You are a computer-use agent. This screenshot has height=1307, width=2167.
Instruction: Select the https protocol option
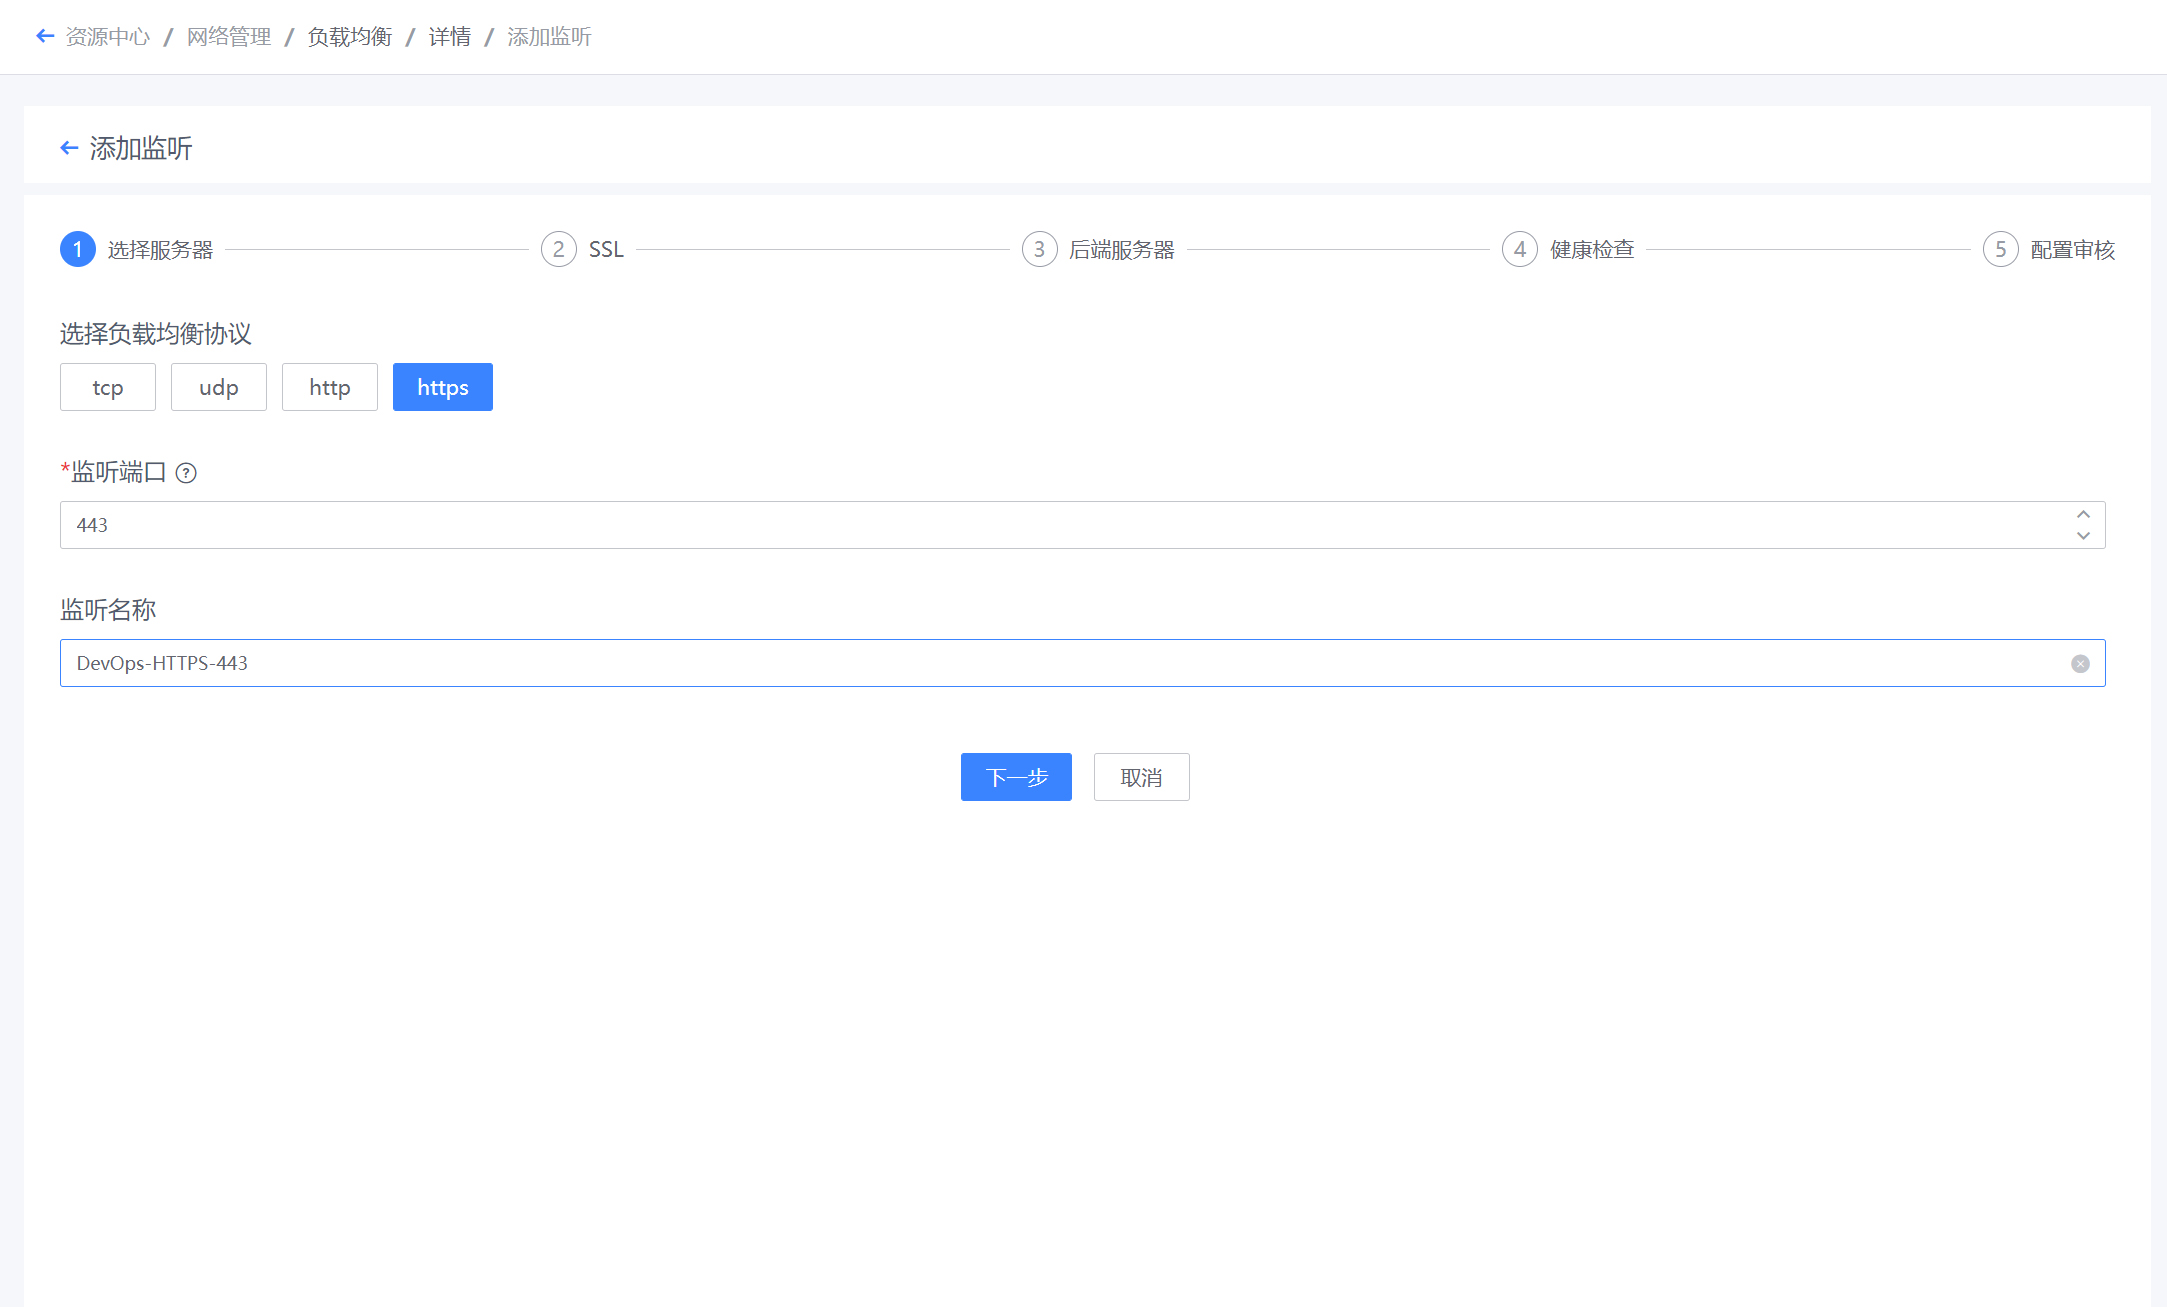point(443,388)
